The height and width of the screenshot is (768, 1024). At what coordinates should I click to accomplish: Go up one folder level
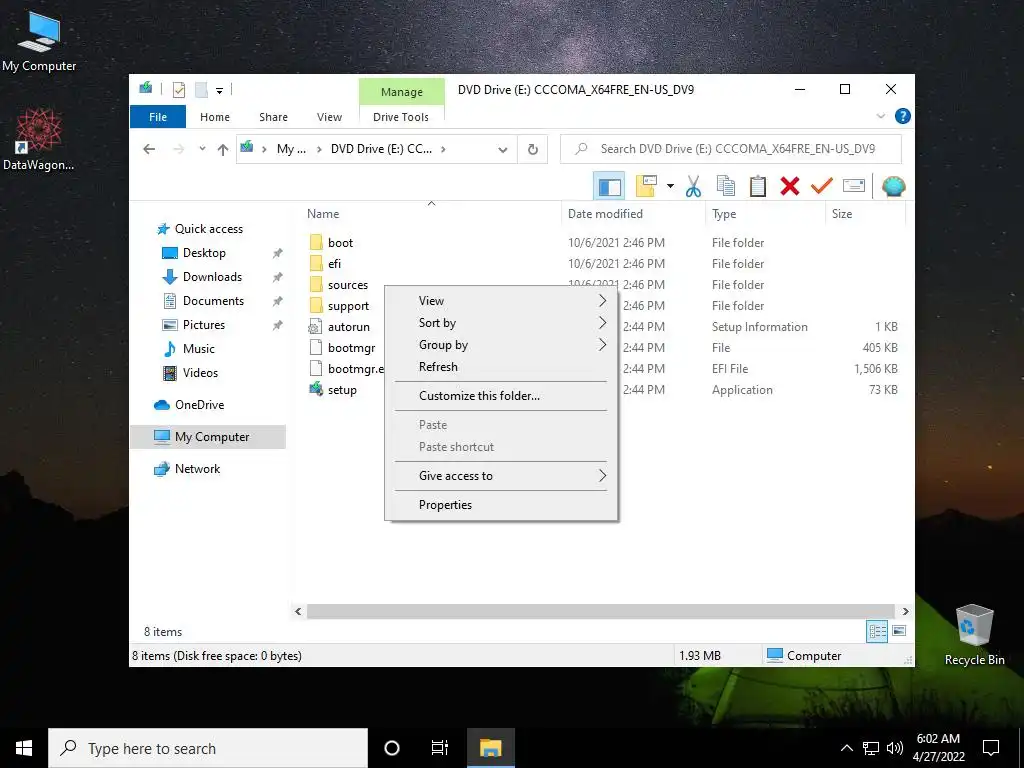coord(223,150)
